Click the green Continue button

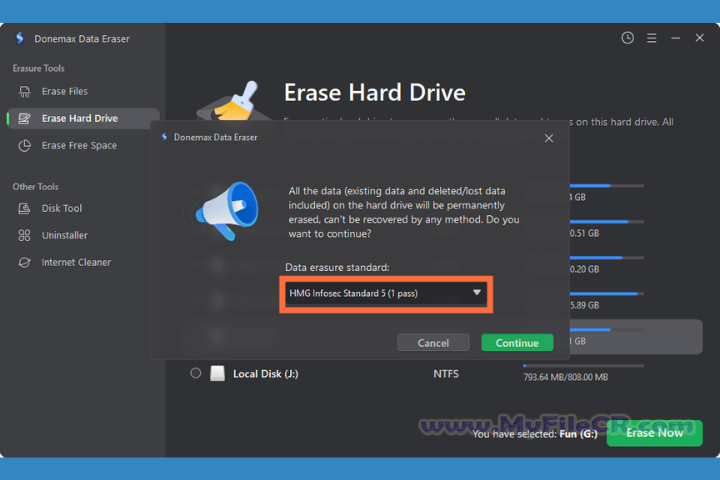tap(517, 343)
